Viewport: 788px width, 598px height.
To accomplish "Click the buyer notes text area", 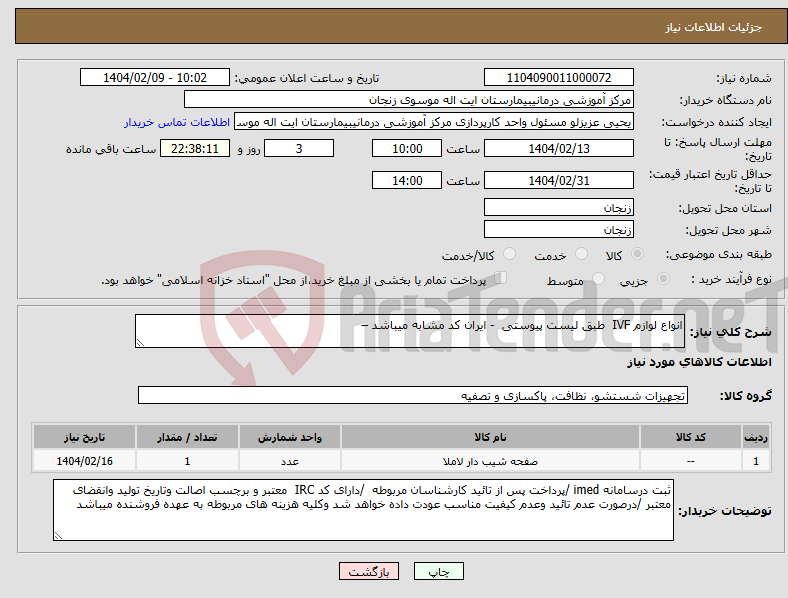I will [x=363, y=510].
